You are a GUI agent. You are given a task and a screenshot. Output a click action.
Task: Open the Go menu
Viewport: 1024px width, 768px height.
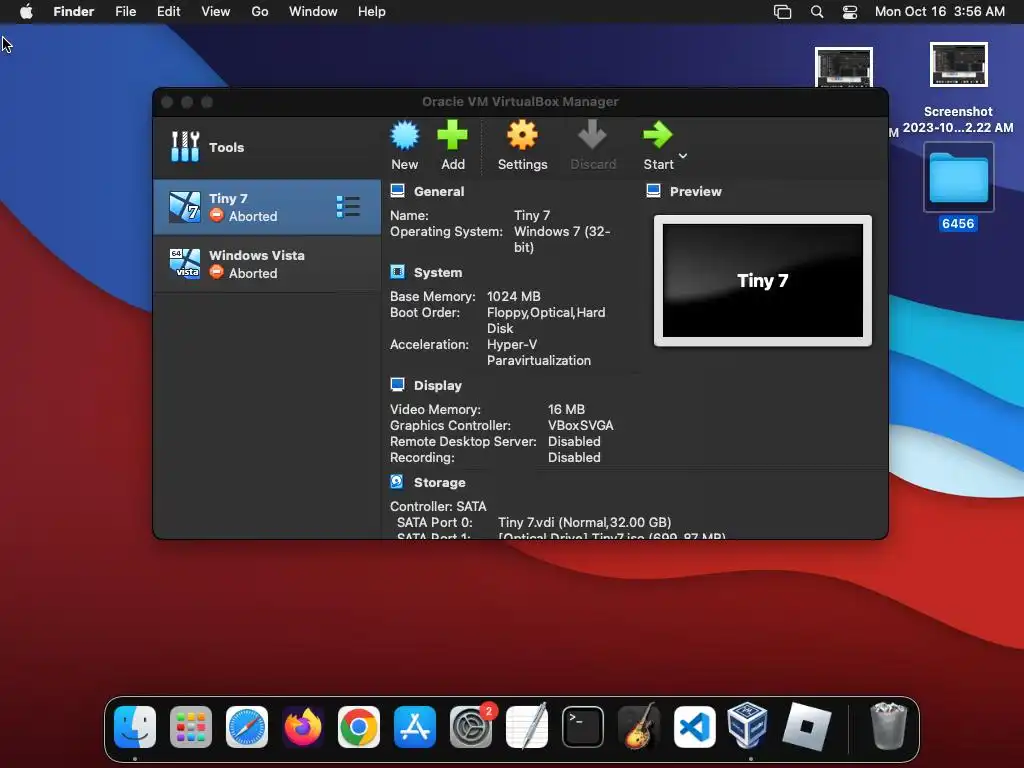pos(260,12)
